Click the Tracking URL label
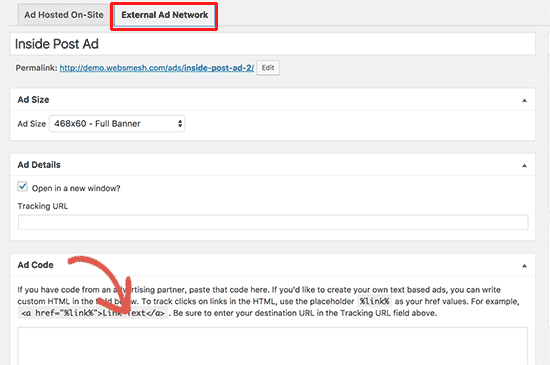This screenshot has height=365, width=550. click(x=43, y=206)
